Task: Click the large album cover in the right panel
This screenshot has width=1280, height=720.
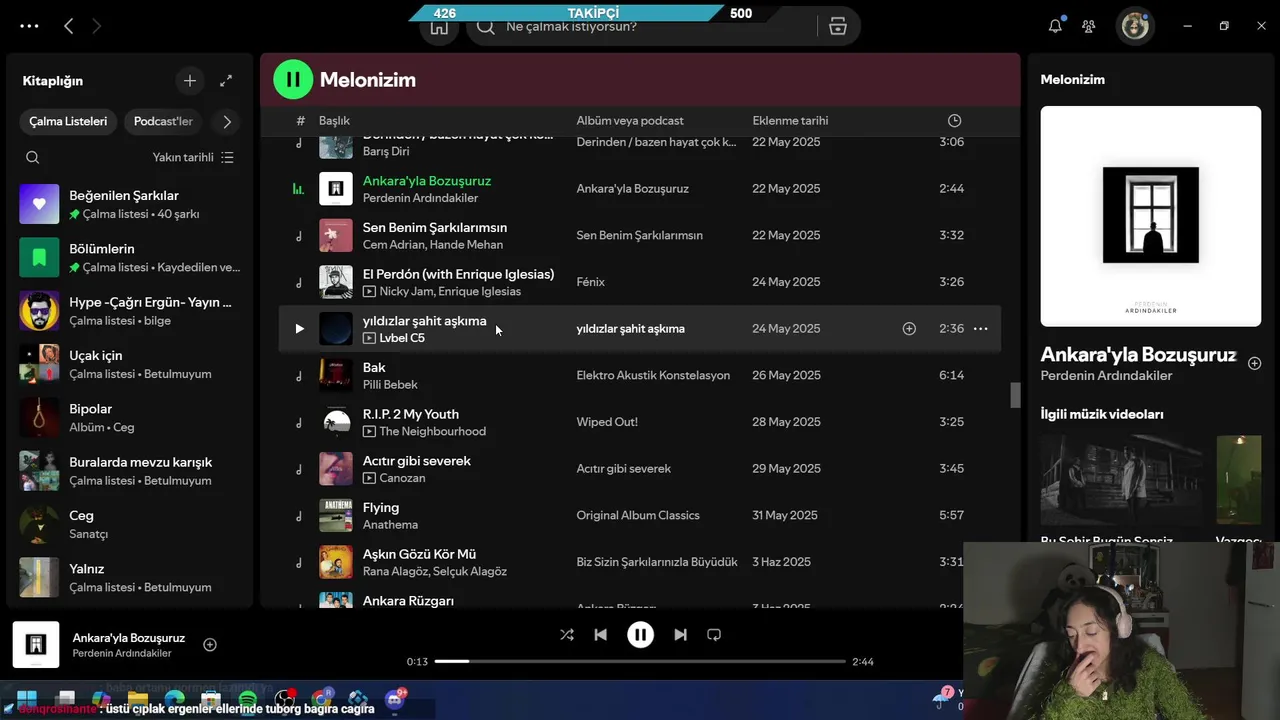Action: (1150, 216)
